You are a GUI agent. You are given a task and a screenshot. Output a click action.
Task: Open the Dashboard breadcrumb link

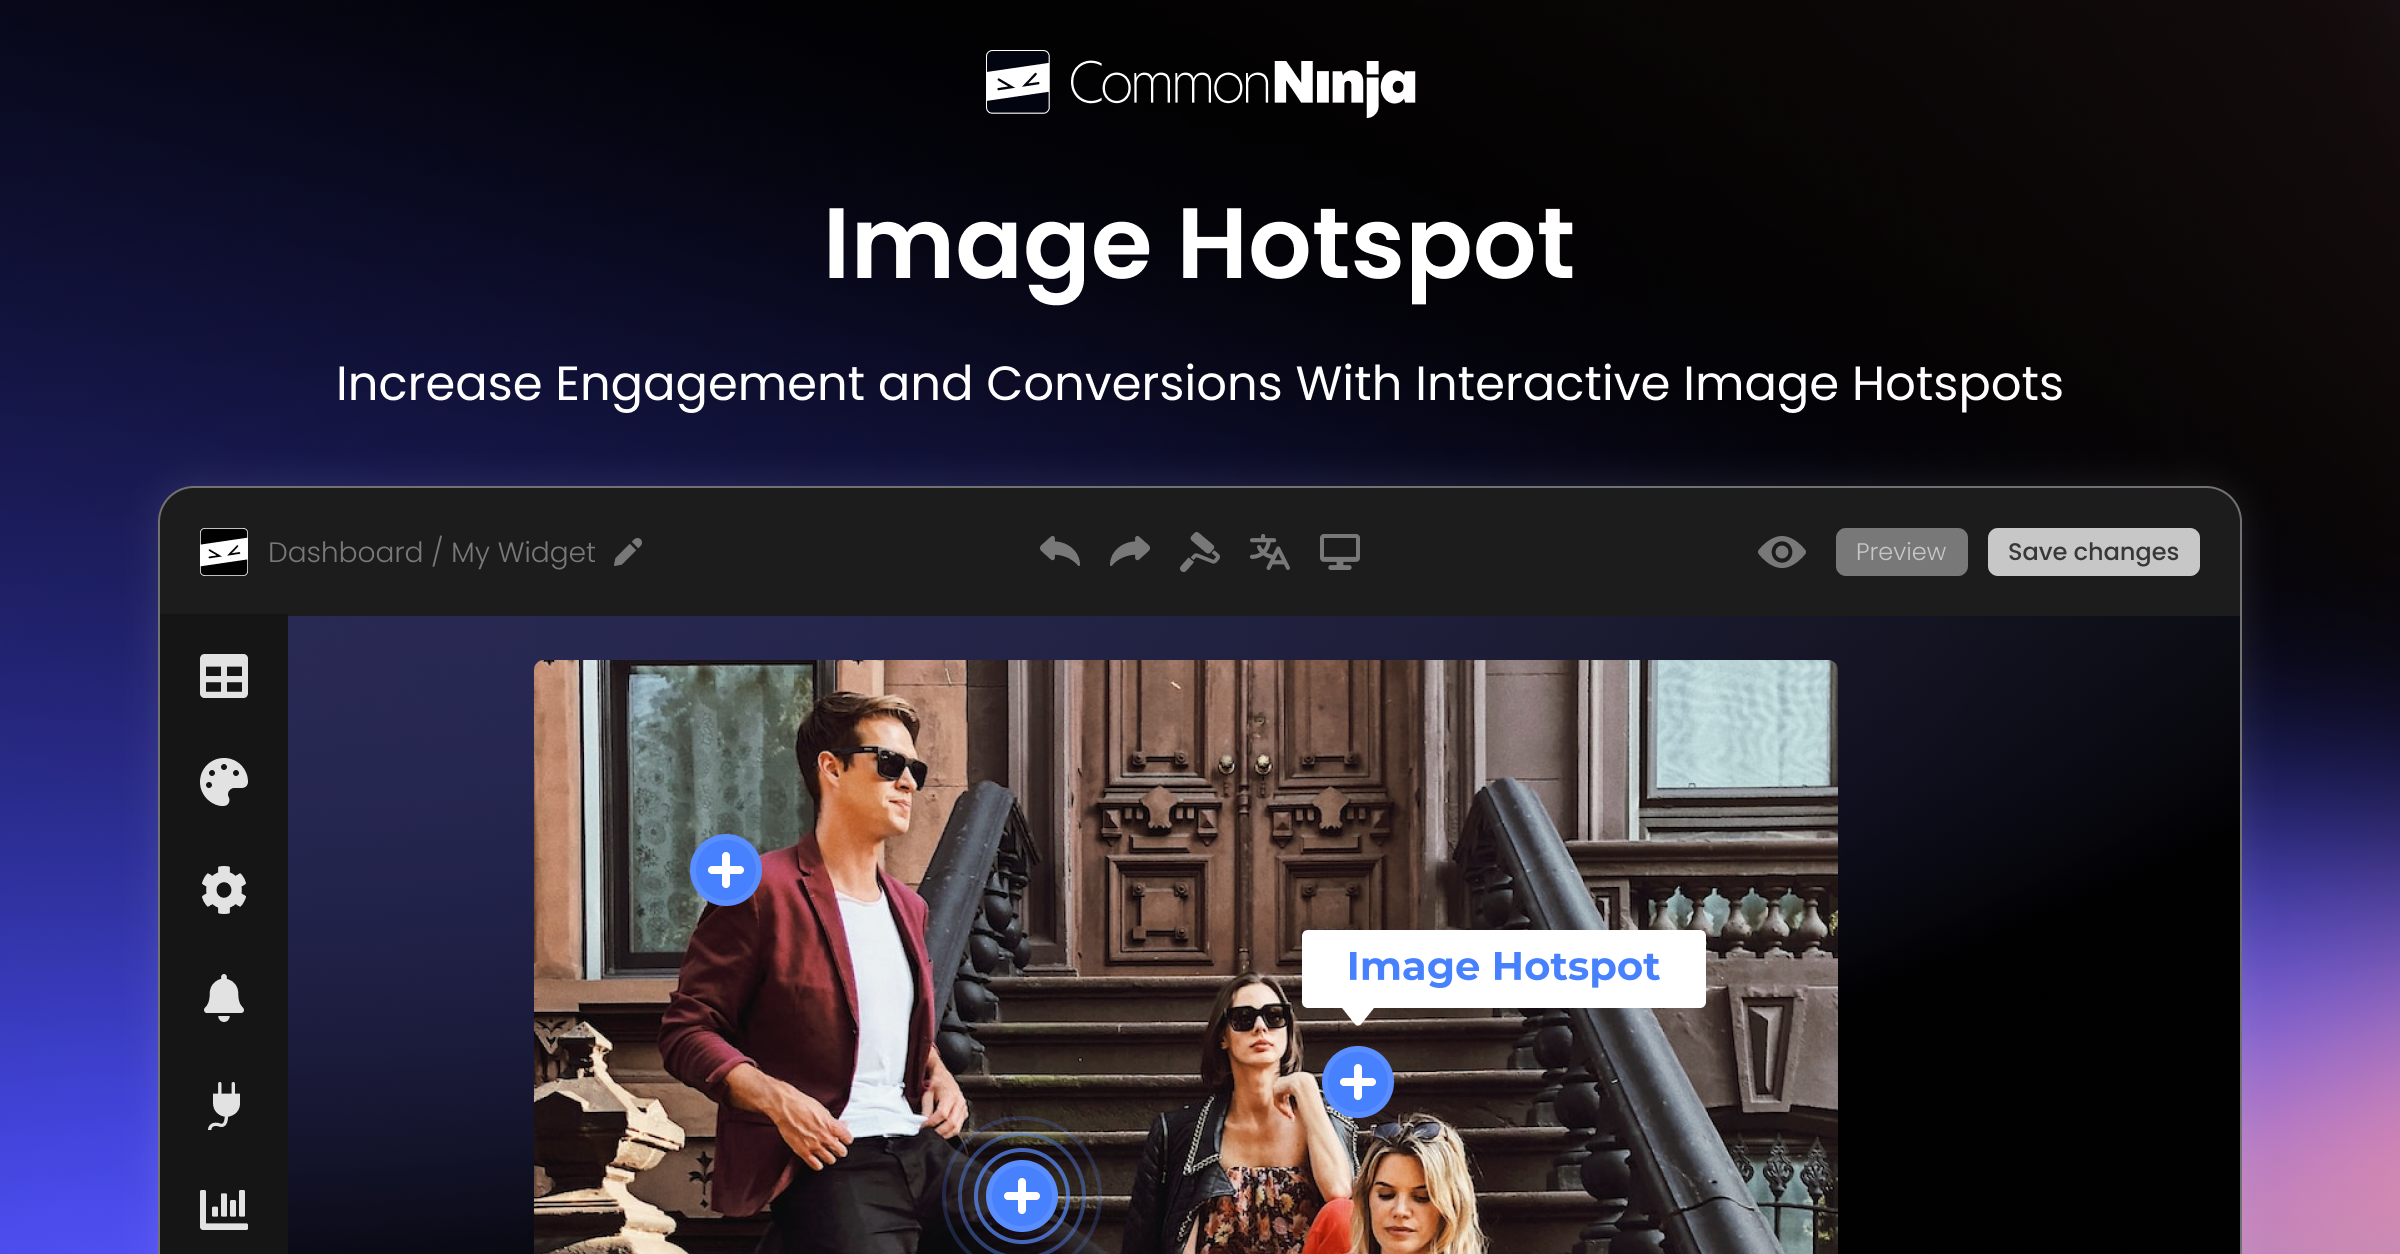coord(345,552)
